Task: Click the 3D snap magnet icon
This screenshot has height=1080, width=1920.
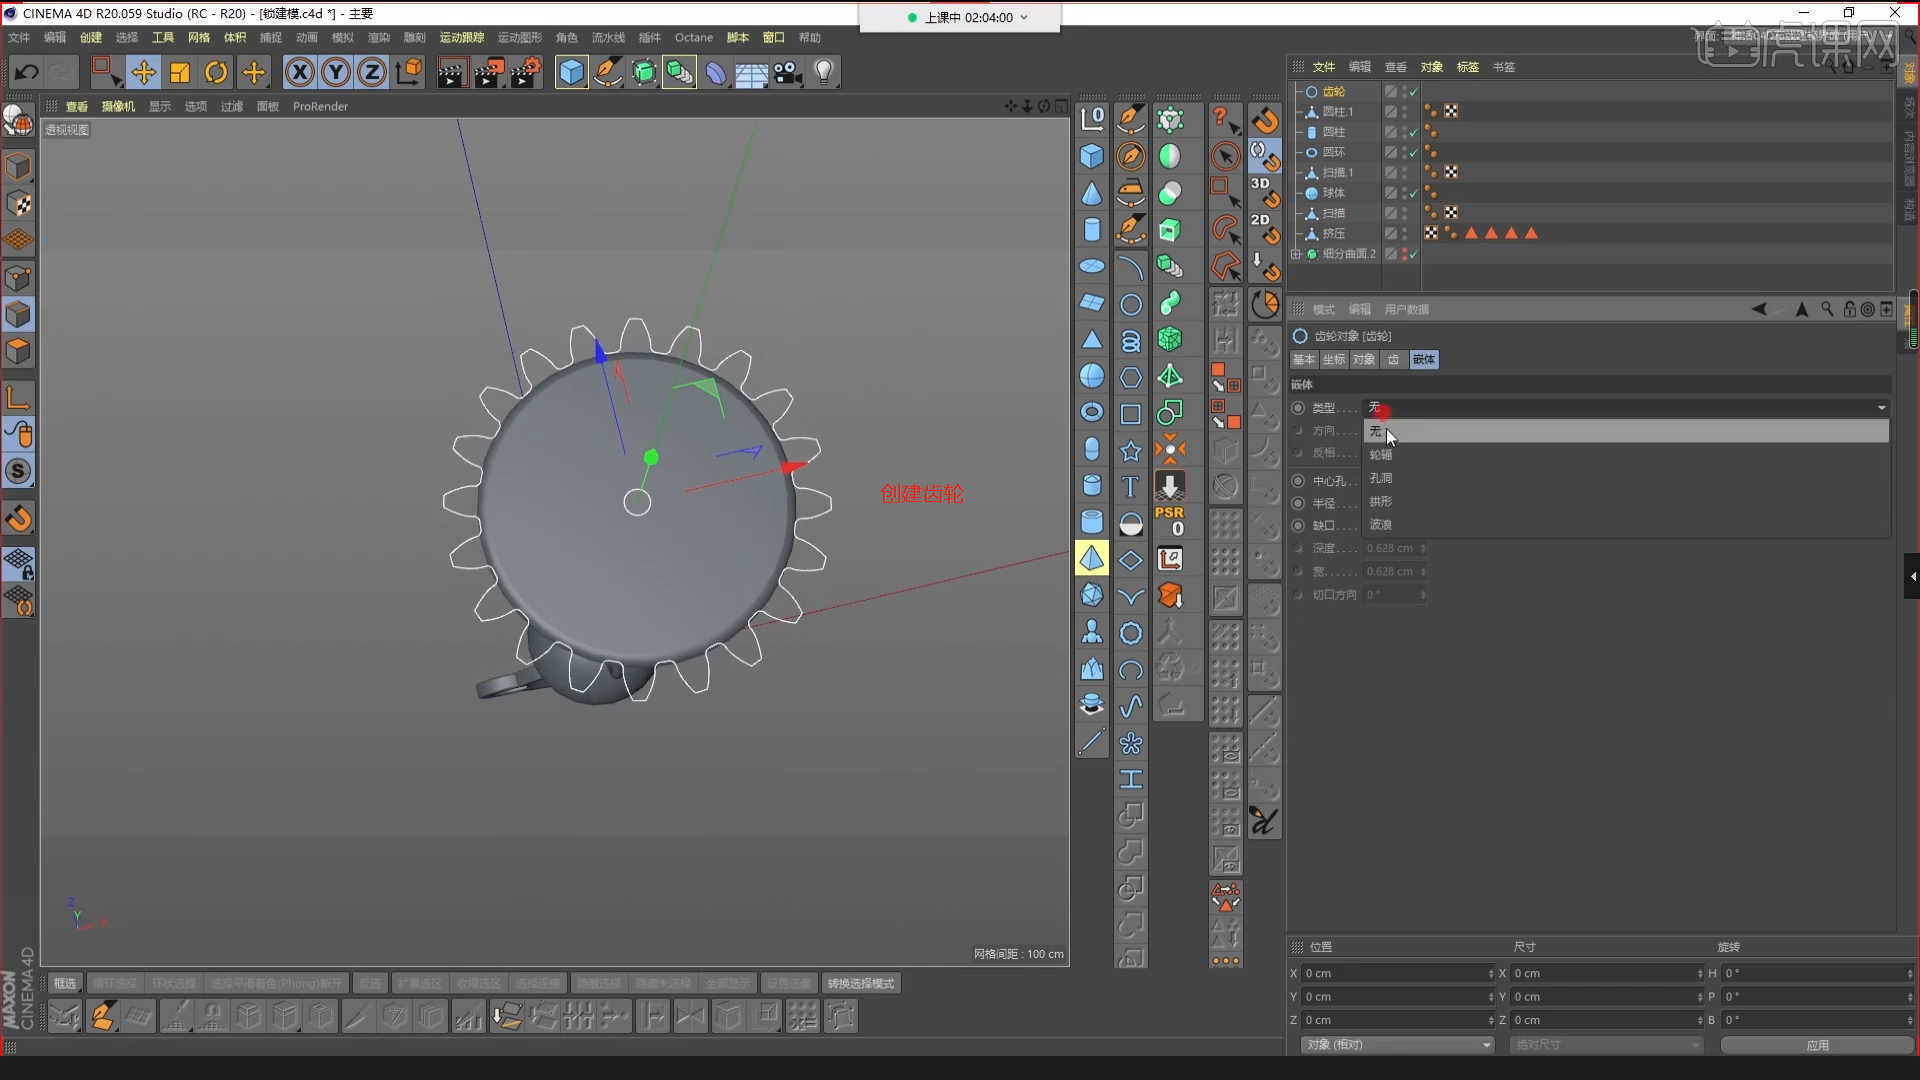Action: point(1264,192)
